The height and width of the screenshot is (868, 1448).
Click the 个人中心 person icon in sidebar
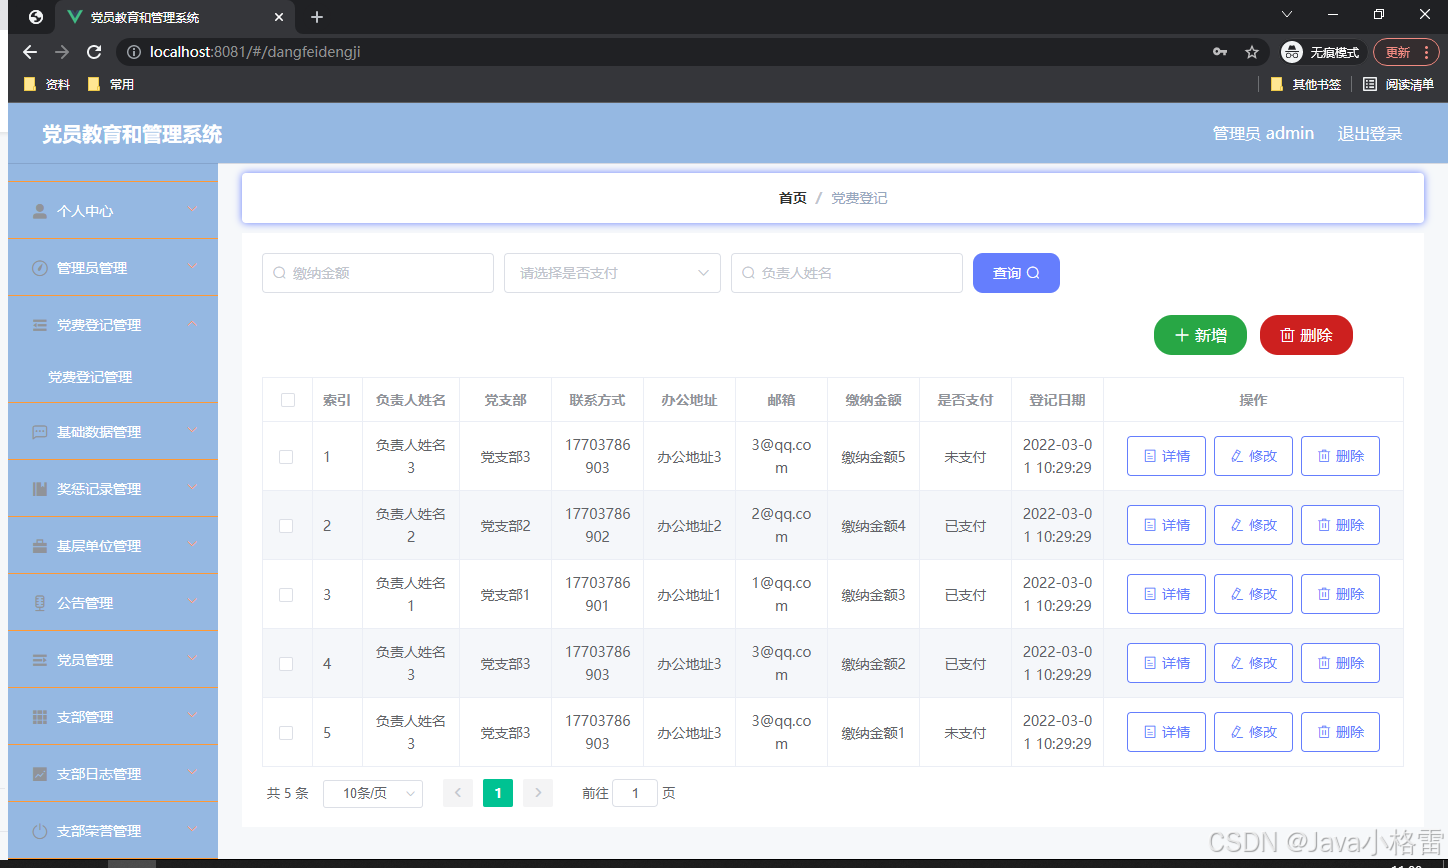tap(39, 211)
